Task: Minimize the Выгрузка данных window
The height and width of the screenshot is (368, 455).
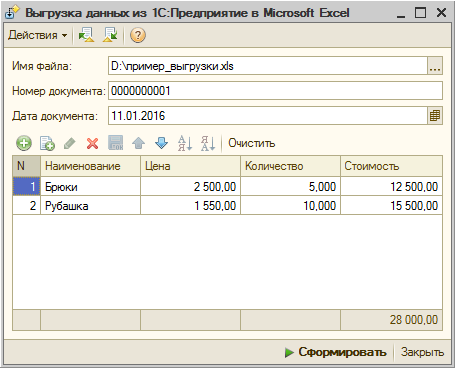Action: (x=401, y=13)
